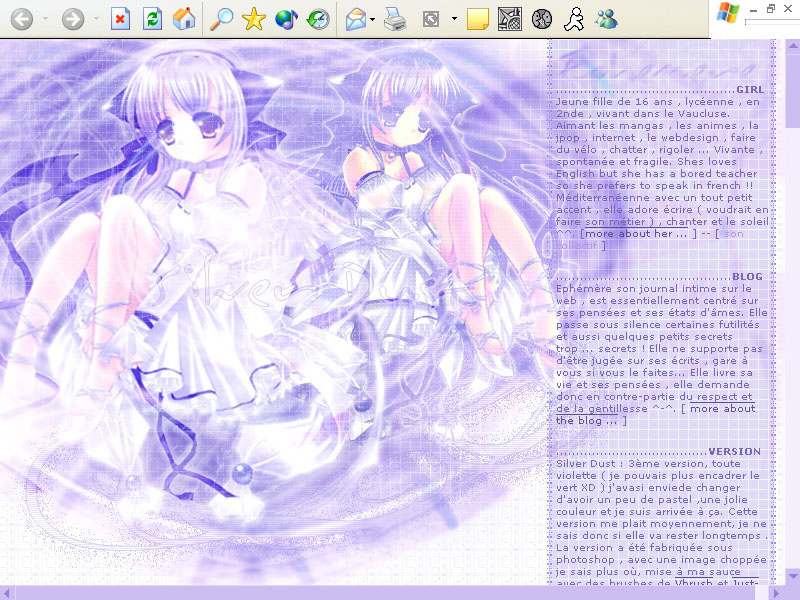Click the vertical scrollbar down arrow
The width and height of the screenshot is (800, 600).
pos(792,577)
